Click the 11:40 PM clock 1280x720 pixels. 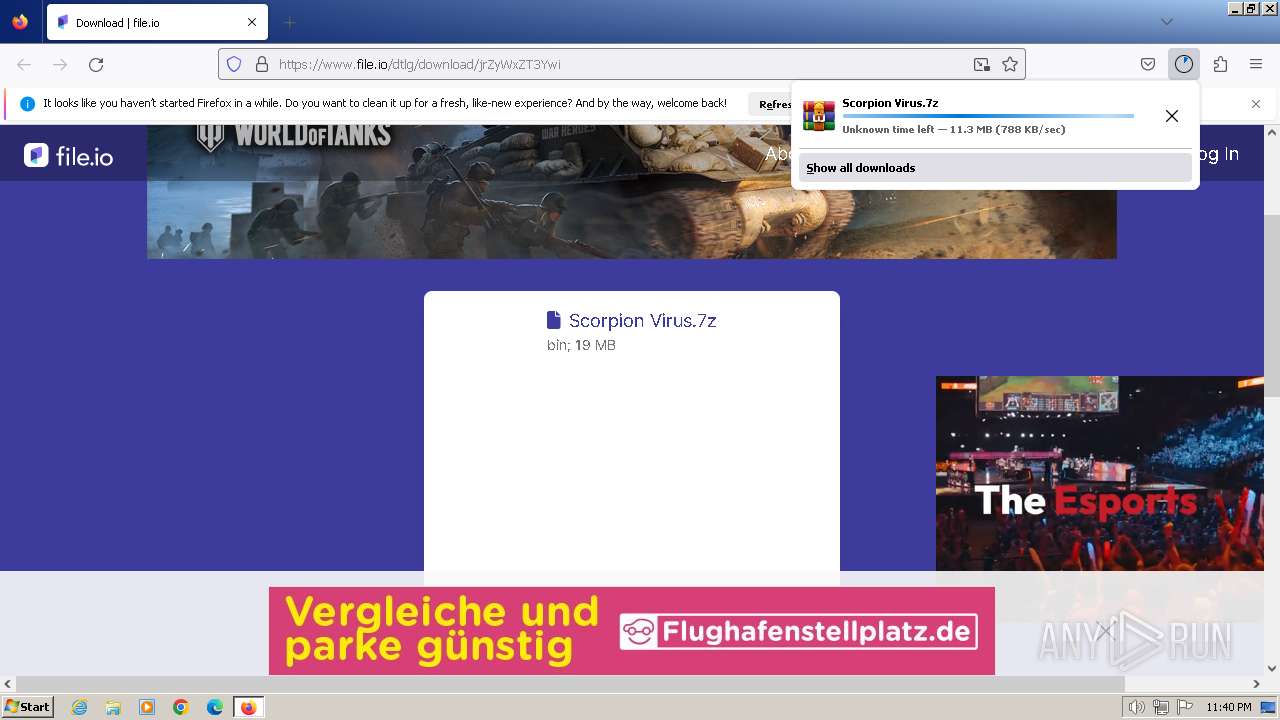tap(1228, 707)
